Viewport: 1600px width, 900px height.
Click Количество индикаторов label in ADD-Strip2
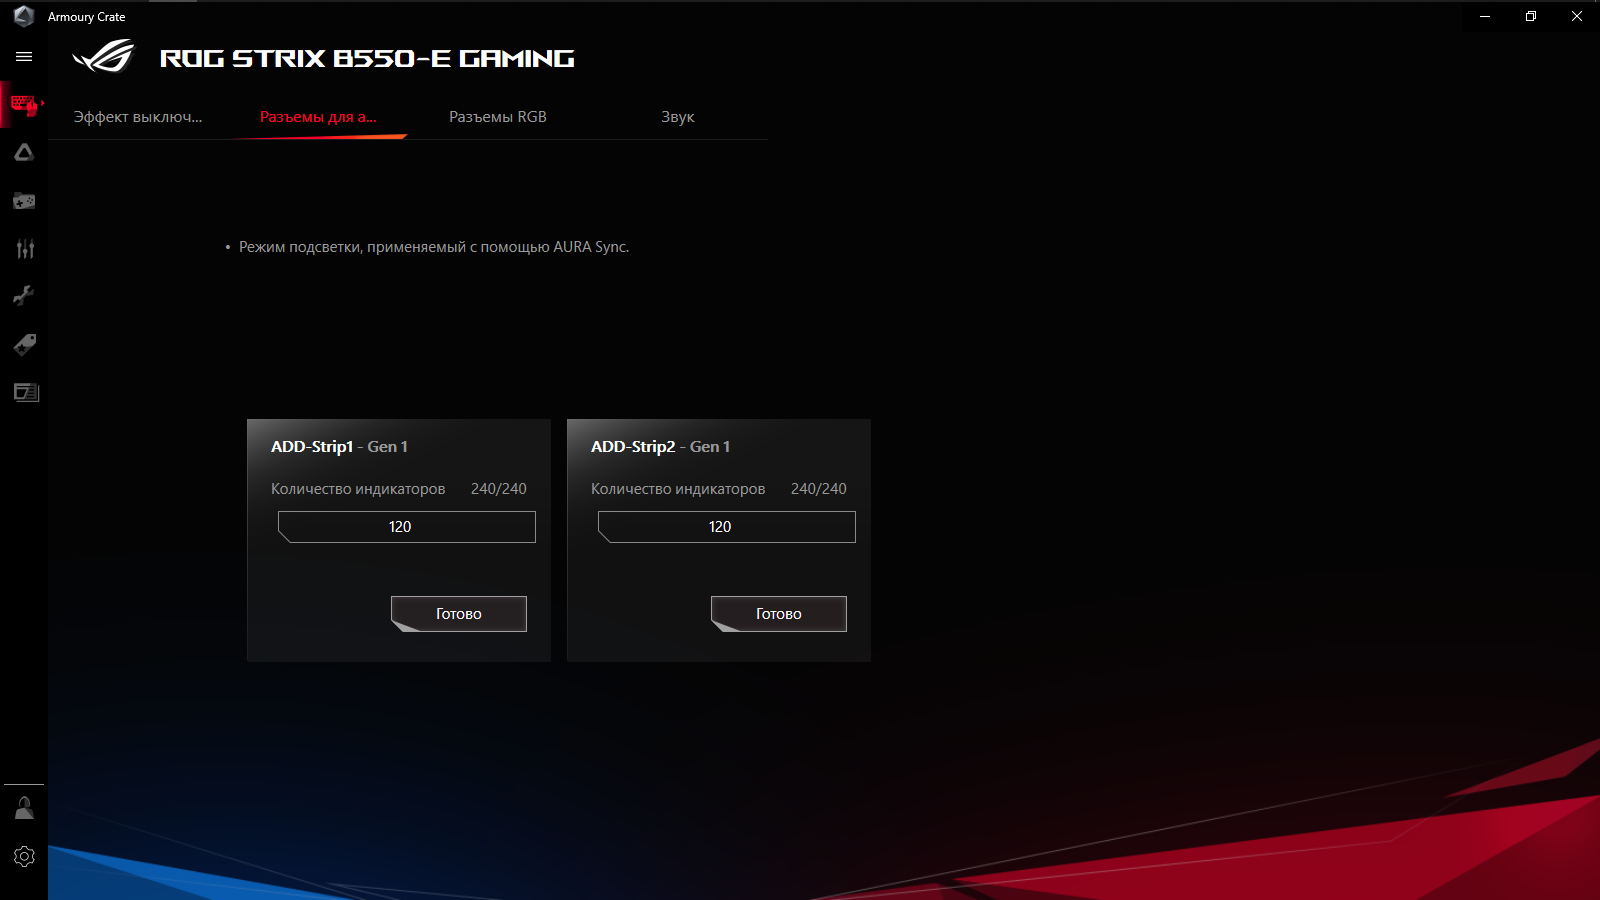(678, 489)
